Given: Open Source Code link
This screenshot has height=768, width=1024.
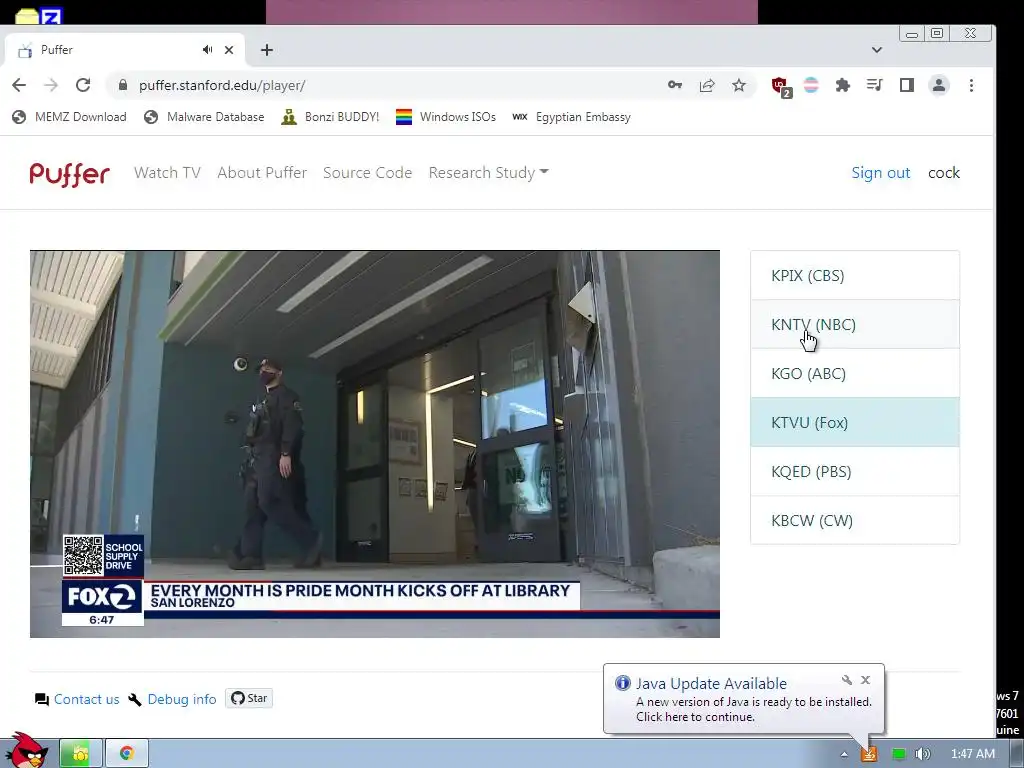Looking at the screenshot, I should point(368,172).
